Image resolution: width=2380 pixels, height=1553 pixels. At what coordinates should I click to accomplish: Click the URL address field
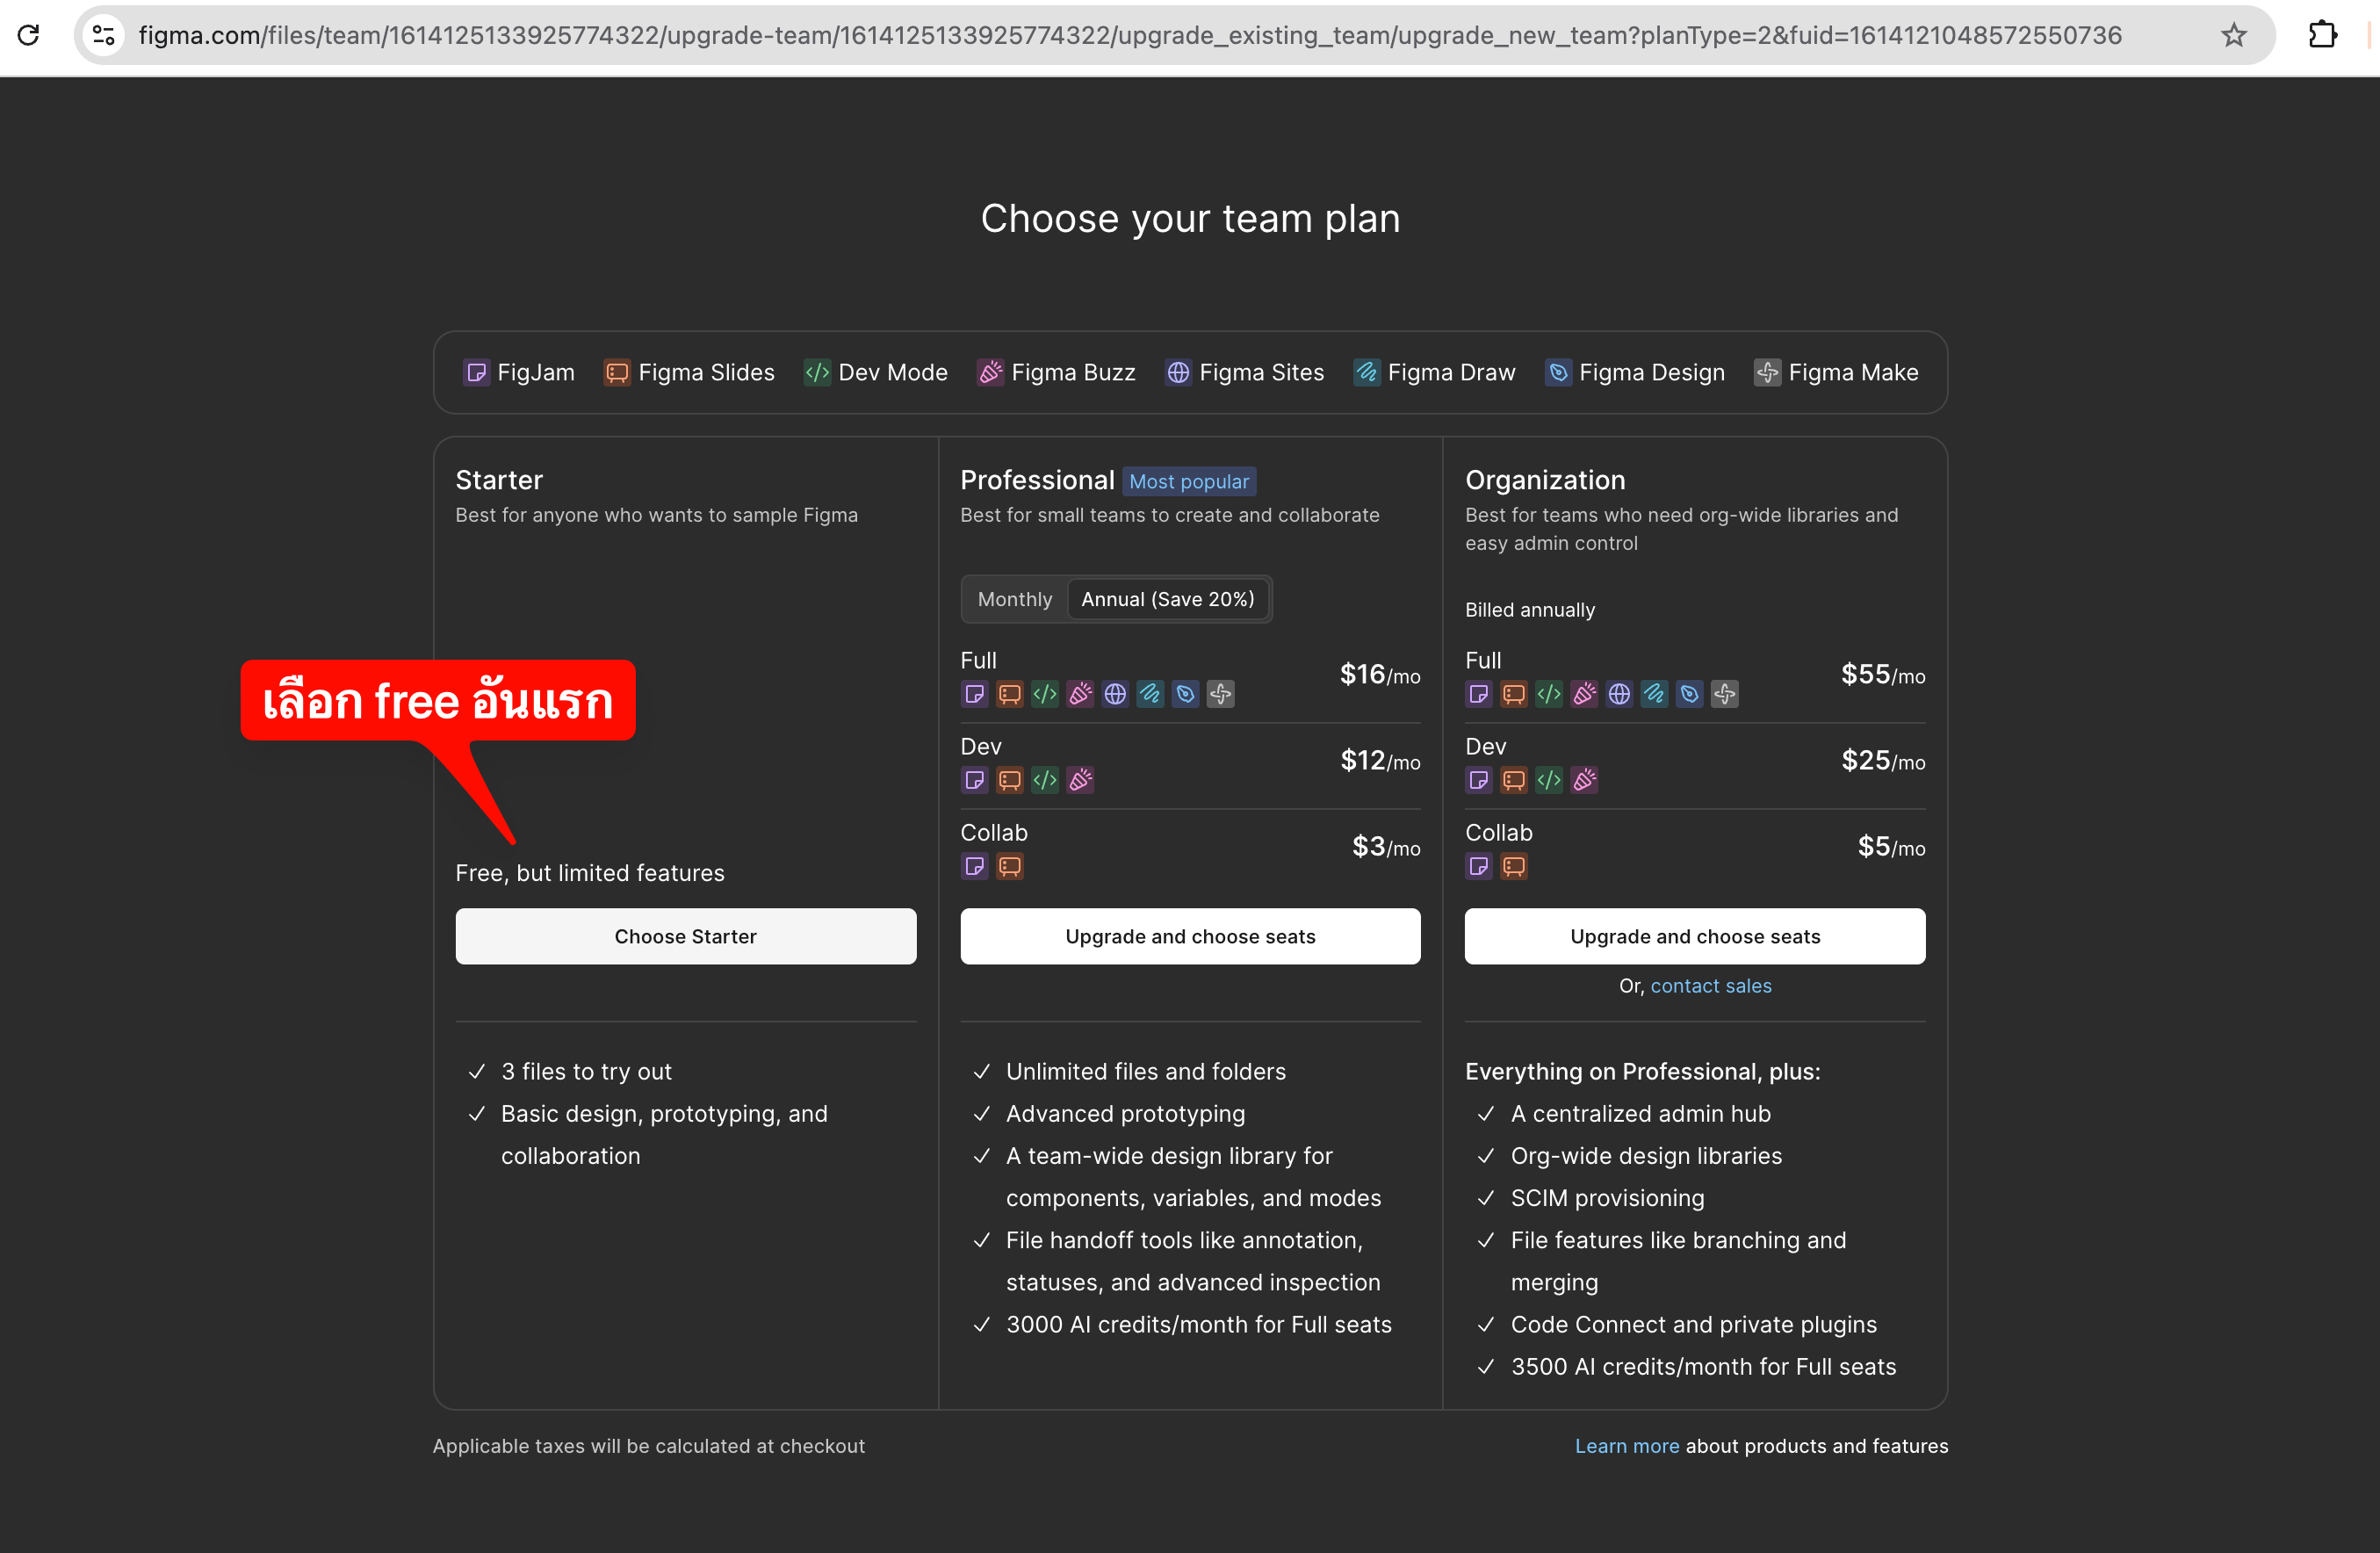click(x=1130, y=35)
